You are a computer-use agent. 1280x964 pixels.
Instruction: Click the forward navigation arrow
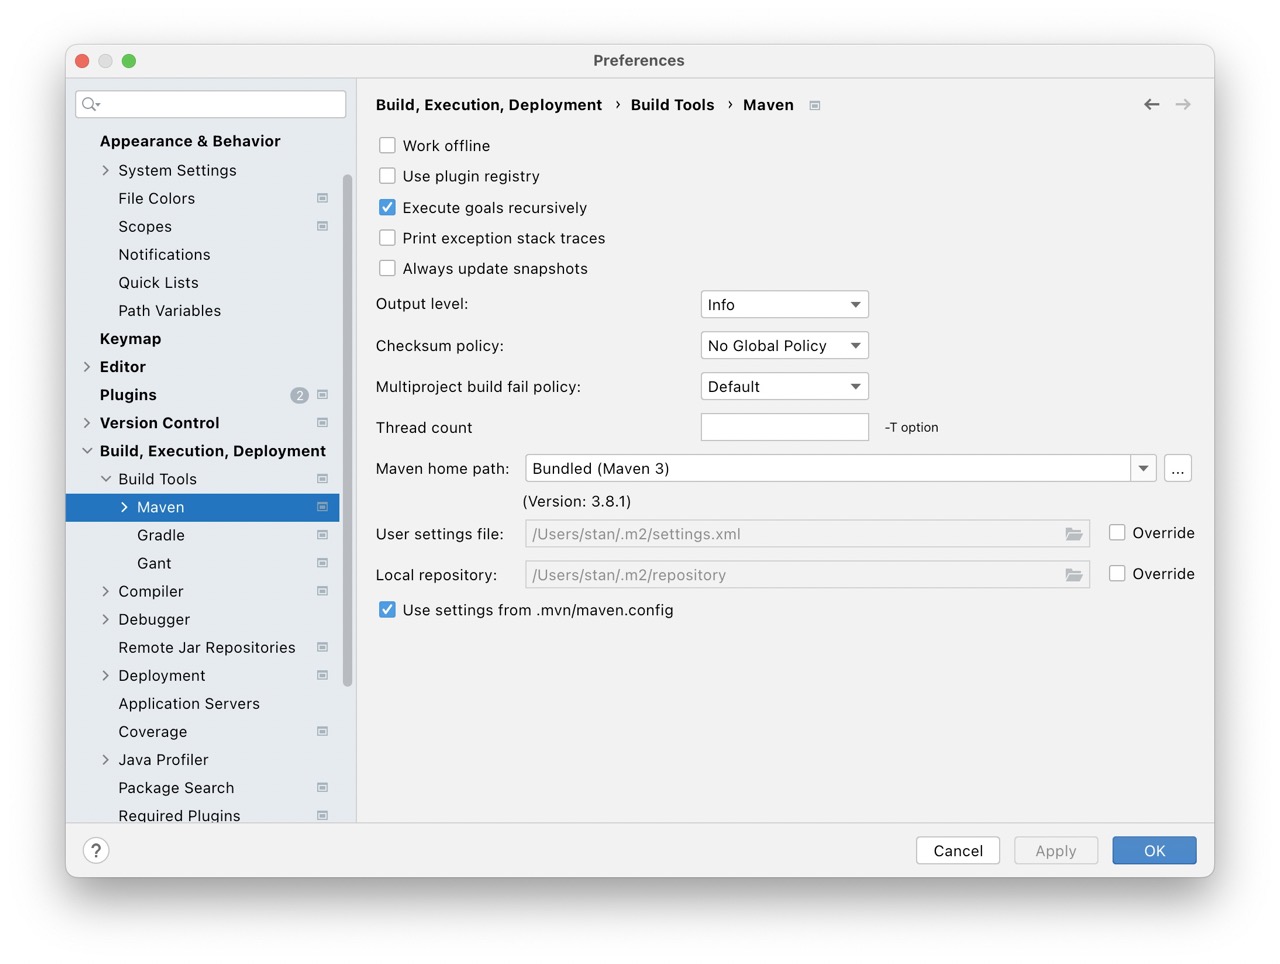1183,104
